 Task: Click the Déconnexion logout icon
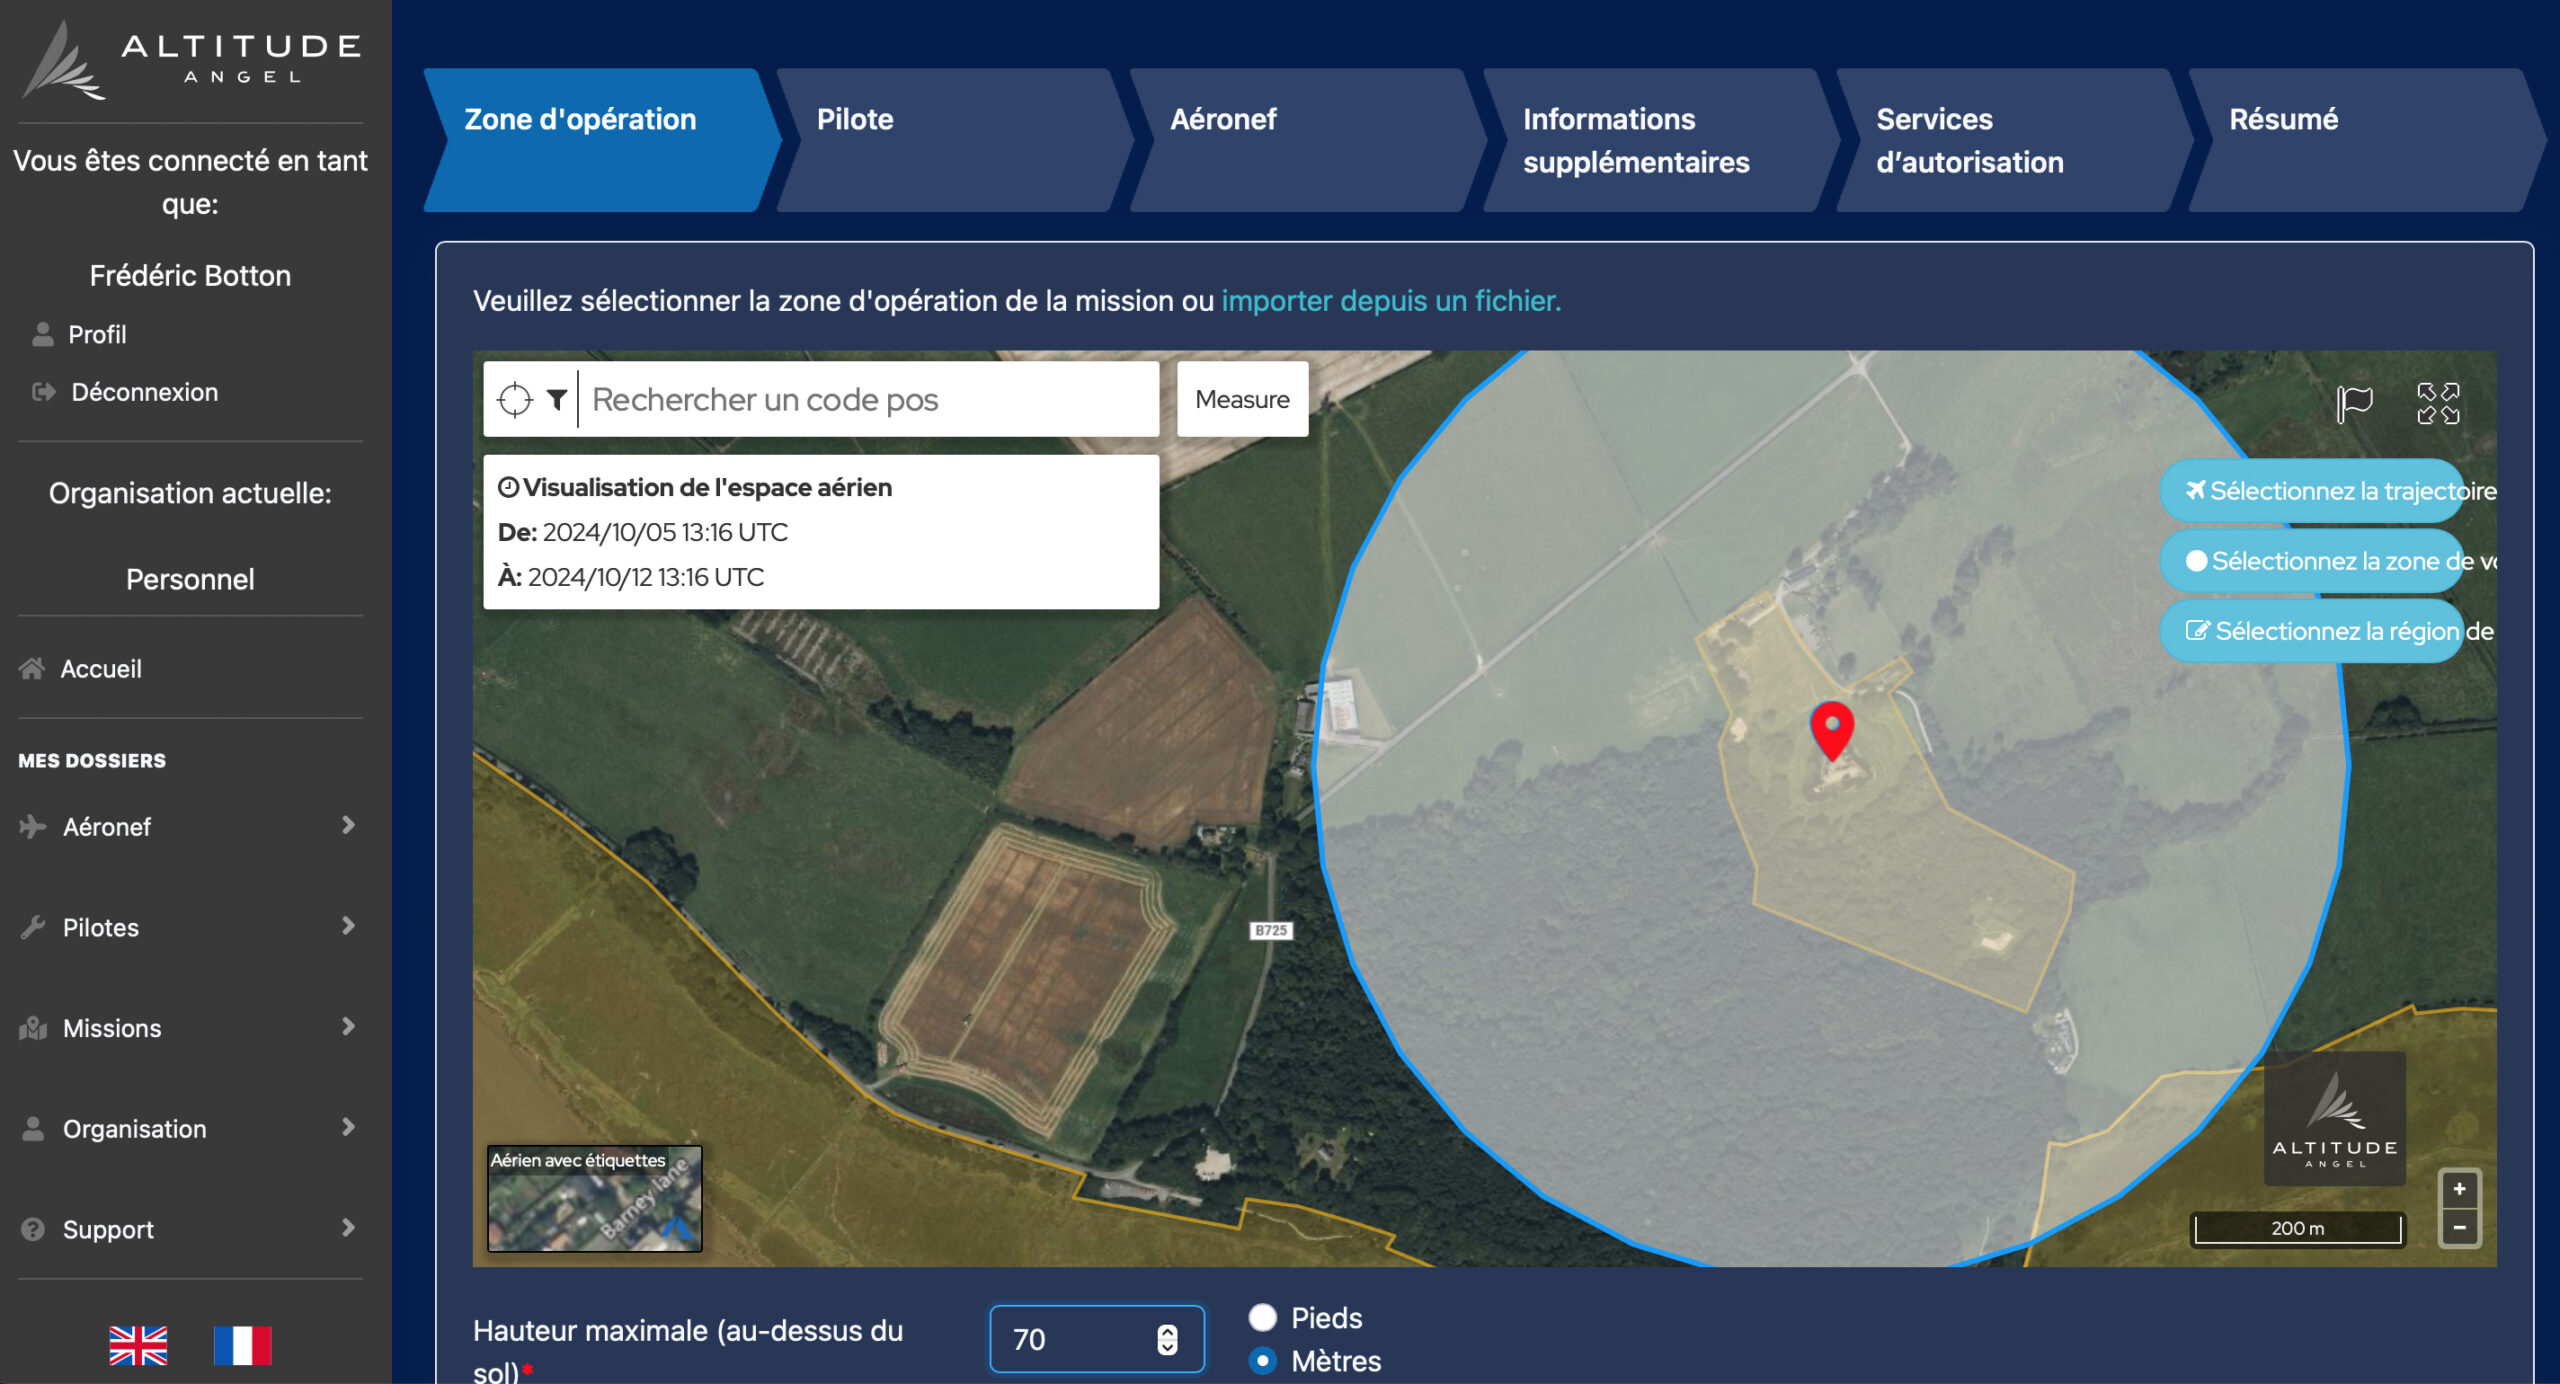(43, 392)
